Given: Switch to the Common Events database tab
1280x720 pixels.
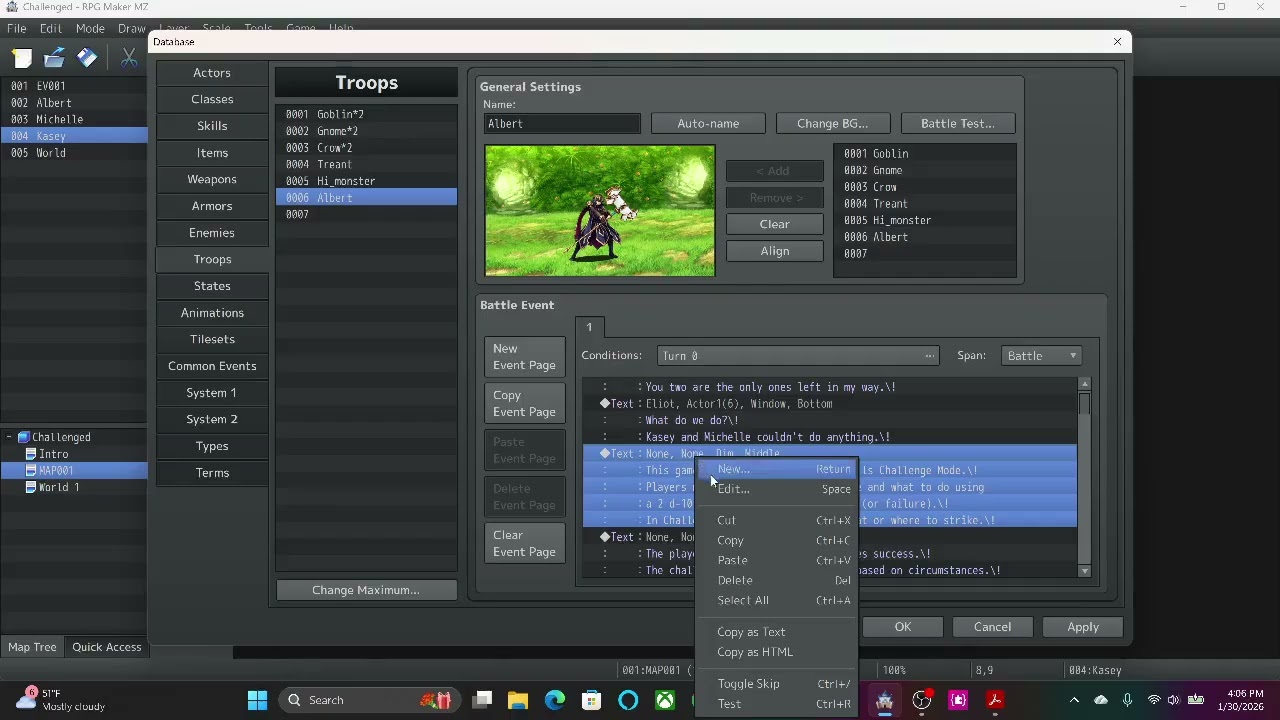Looking at the screenshot, I should click(212, 366).
